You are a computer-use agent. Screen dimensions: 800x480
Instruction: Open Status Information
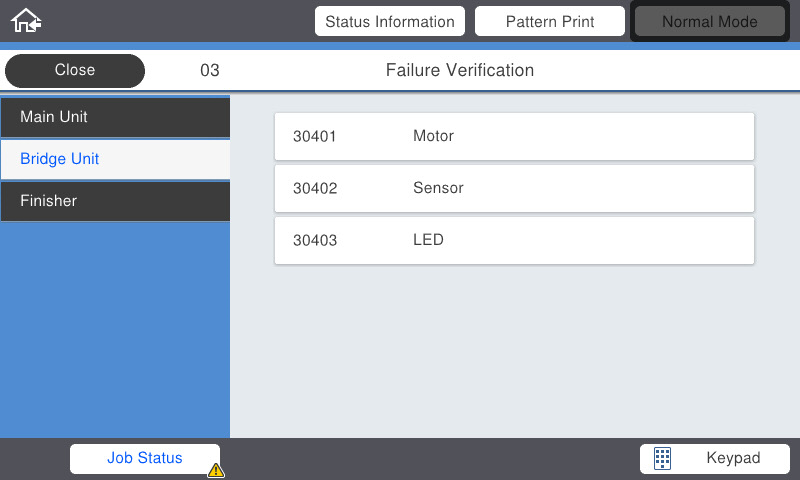coord(390,21)
